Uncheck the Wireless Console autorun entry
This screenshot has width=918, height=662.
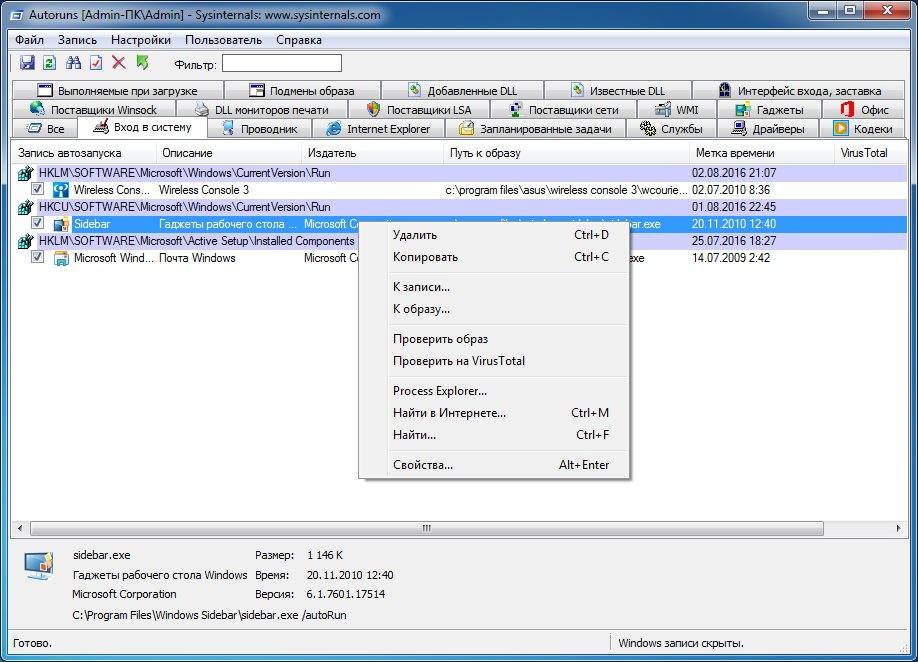(x=37, y=189)
